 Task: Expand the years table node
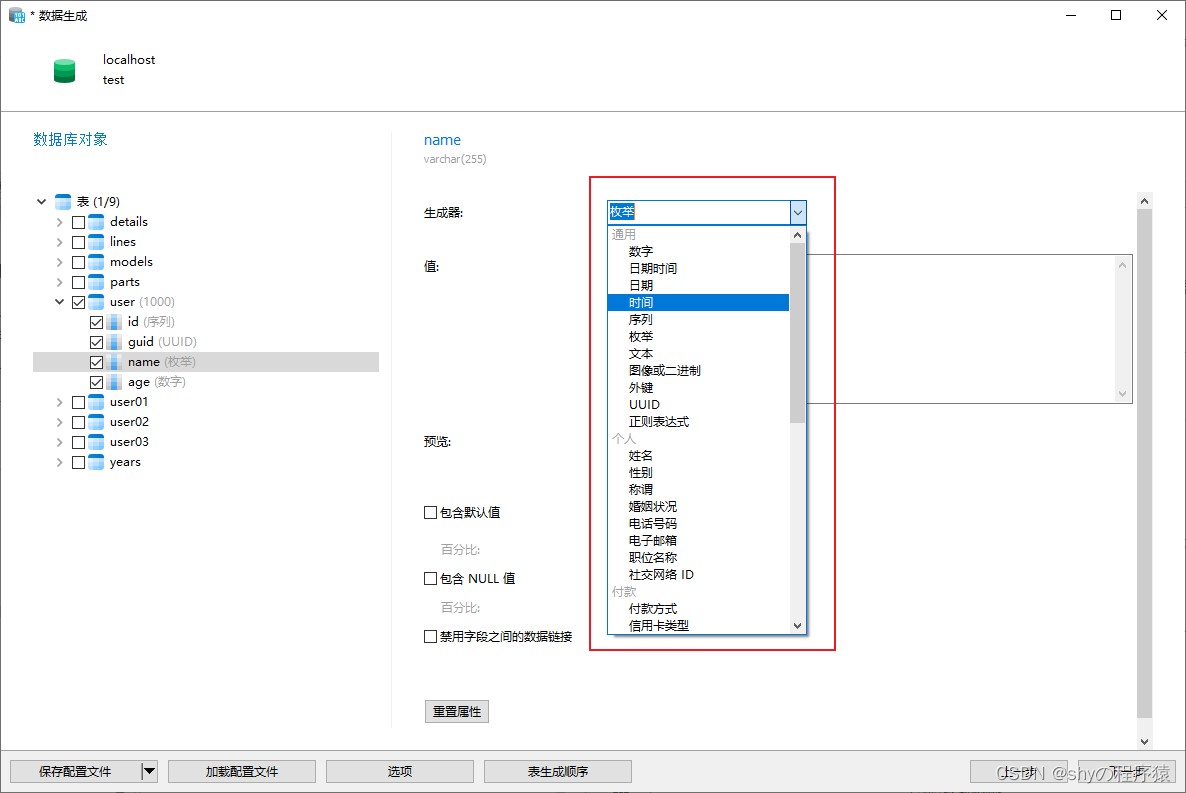[60, 462]
